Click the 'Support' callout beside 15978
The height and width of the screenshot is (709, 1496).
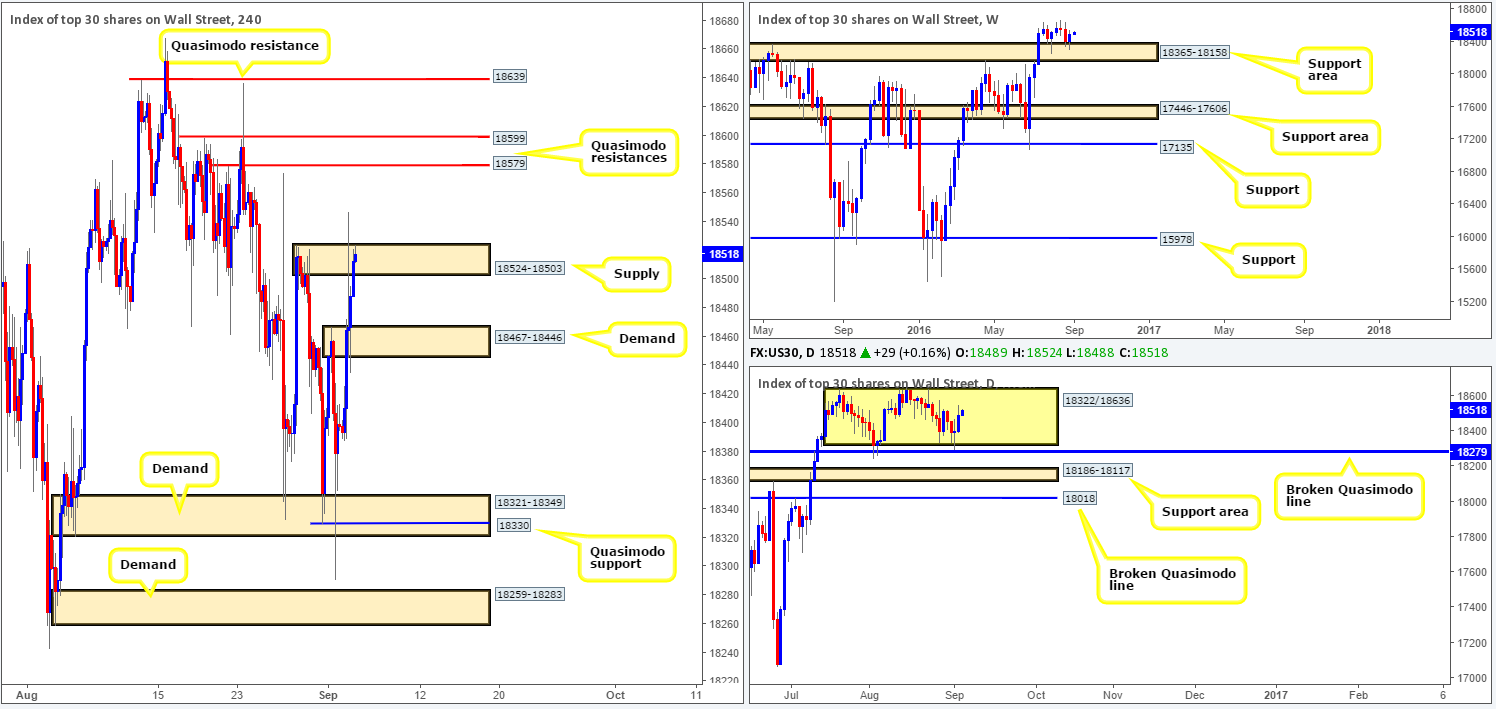[1269, 260]
